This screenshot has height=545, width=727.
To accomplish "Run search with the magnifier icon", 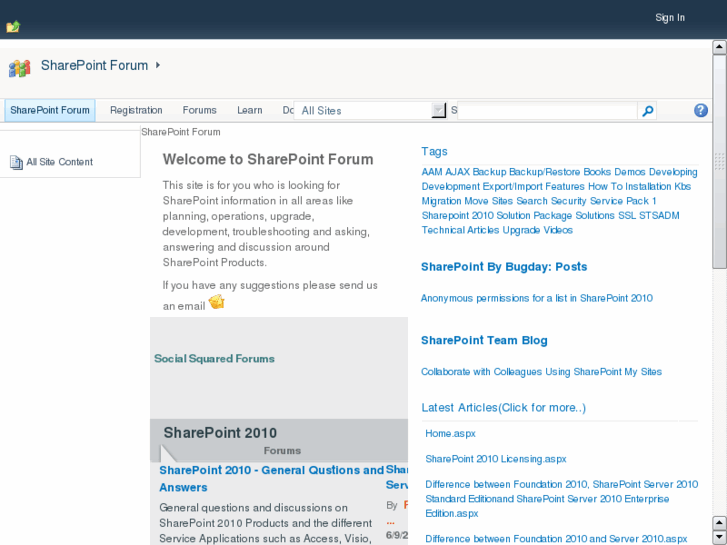I will (x=648, y=111).
